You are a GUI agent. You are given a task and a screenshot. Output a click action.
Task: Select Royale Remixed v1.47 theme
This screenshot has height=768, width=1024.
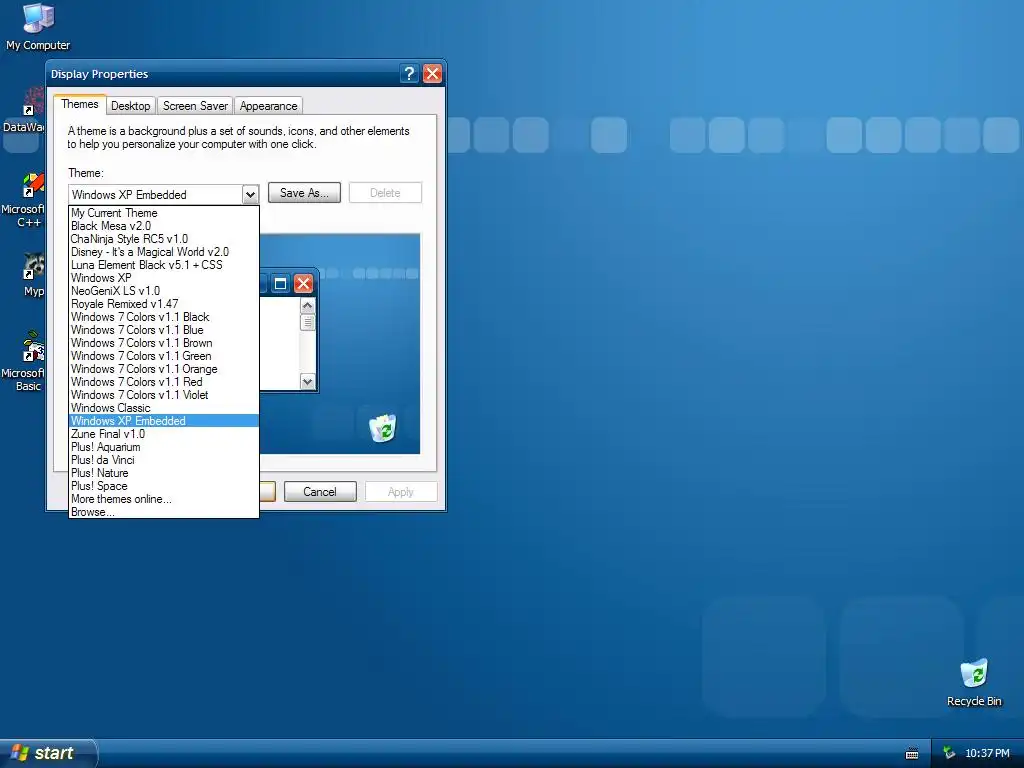[x=164, y=304]
